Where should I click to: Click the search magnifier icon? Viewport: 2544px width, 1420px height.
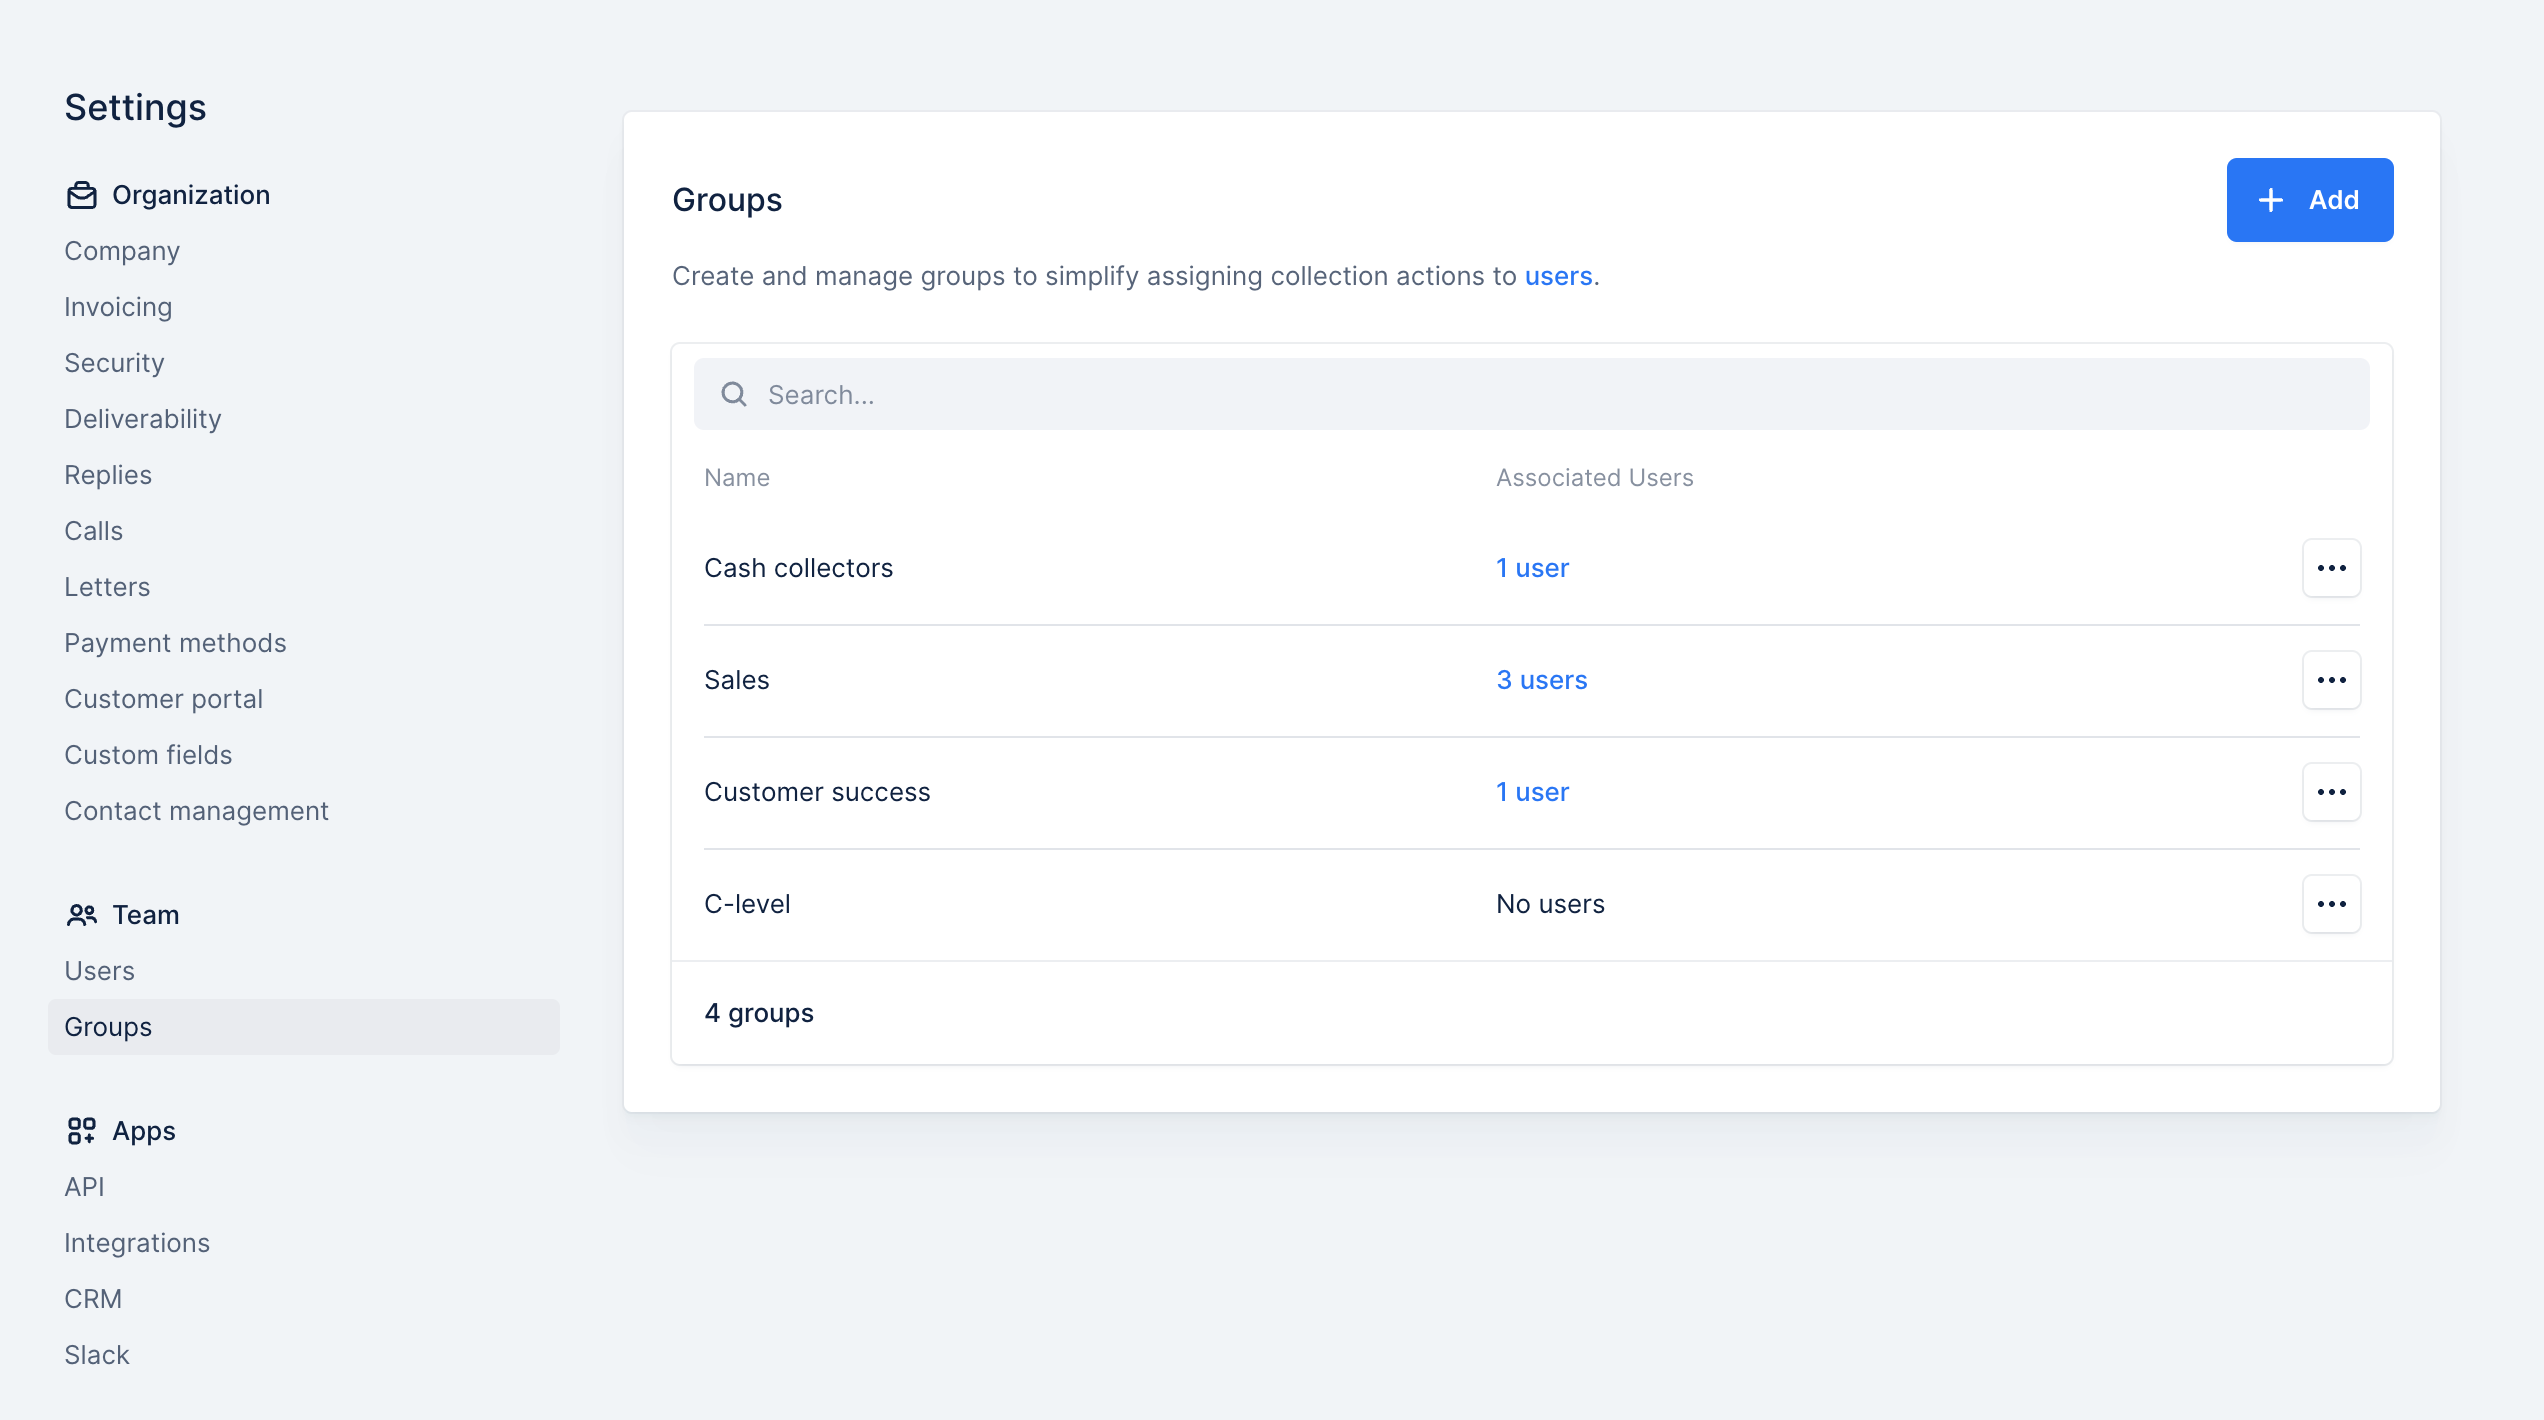click(x=734, y=395)
